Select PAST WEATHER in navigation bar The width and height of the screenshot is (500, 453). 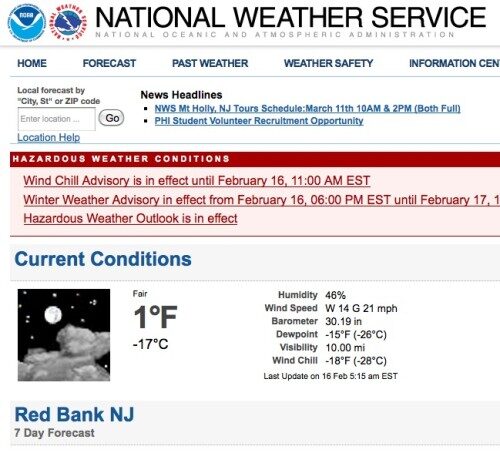[210, 63]
